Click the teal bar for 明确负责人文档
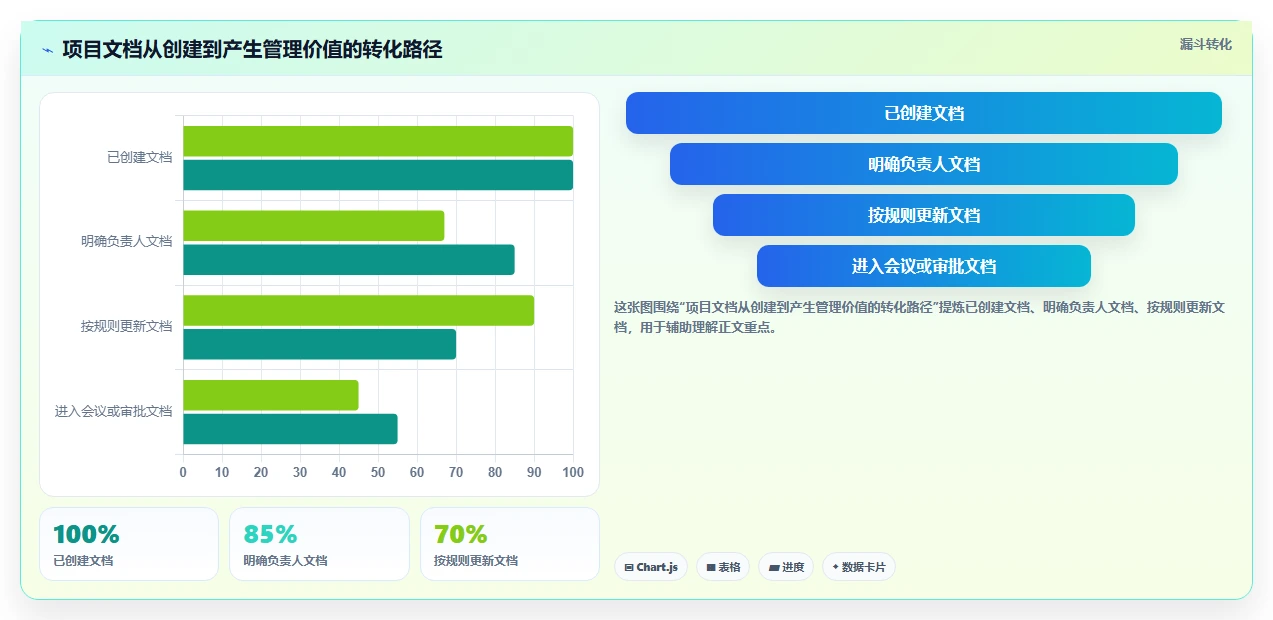1273x620 pixels. 349,260
